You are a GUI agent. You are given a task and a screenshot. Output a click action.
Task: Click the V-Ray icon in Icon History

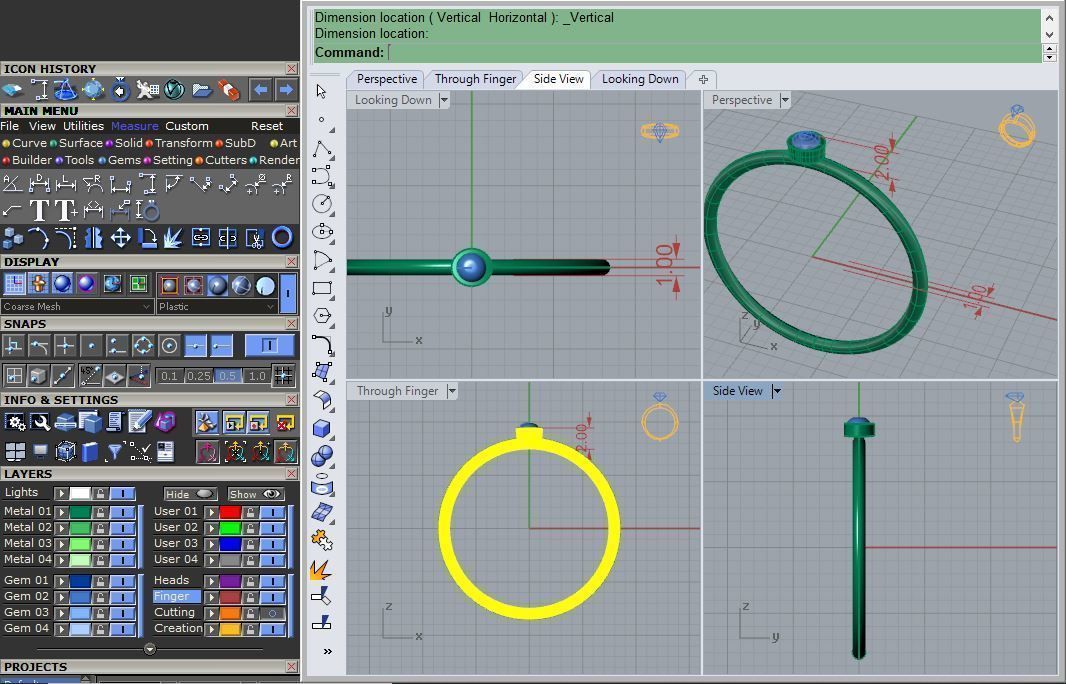(x=175, y=89)
